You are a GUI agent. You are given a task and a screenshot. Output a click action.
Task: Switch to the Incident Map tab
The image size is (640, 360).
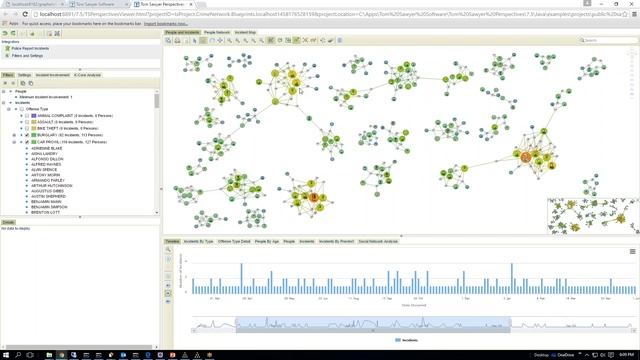[x=245, y=32]
